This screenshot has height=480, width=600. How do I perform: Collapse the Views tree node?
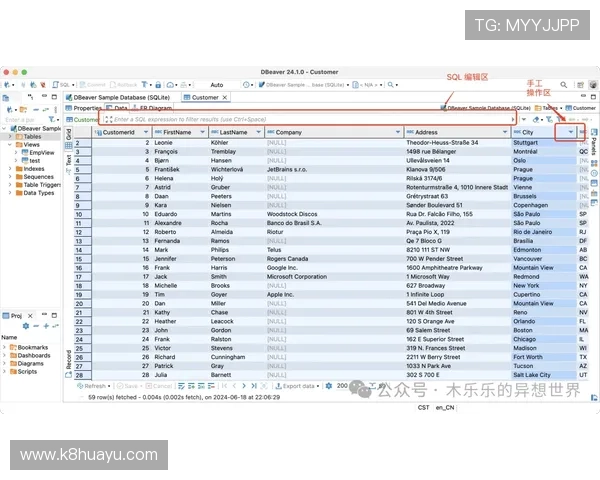10,145
